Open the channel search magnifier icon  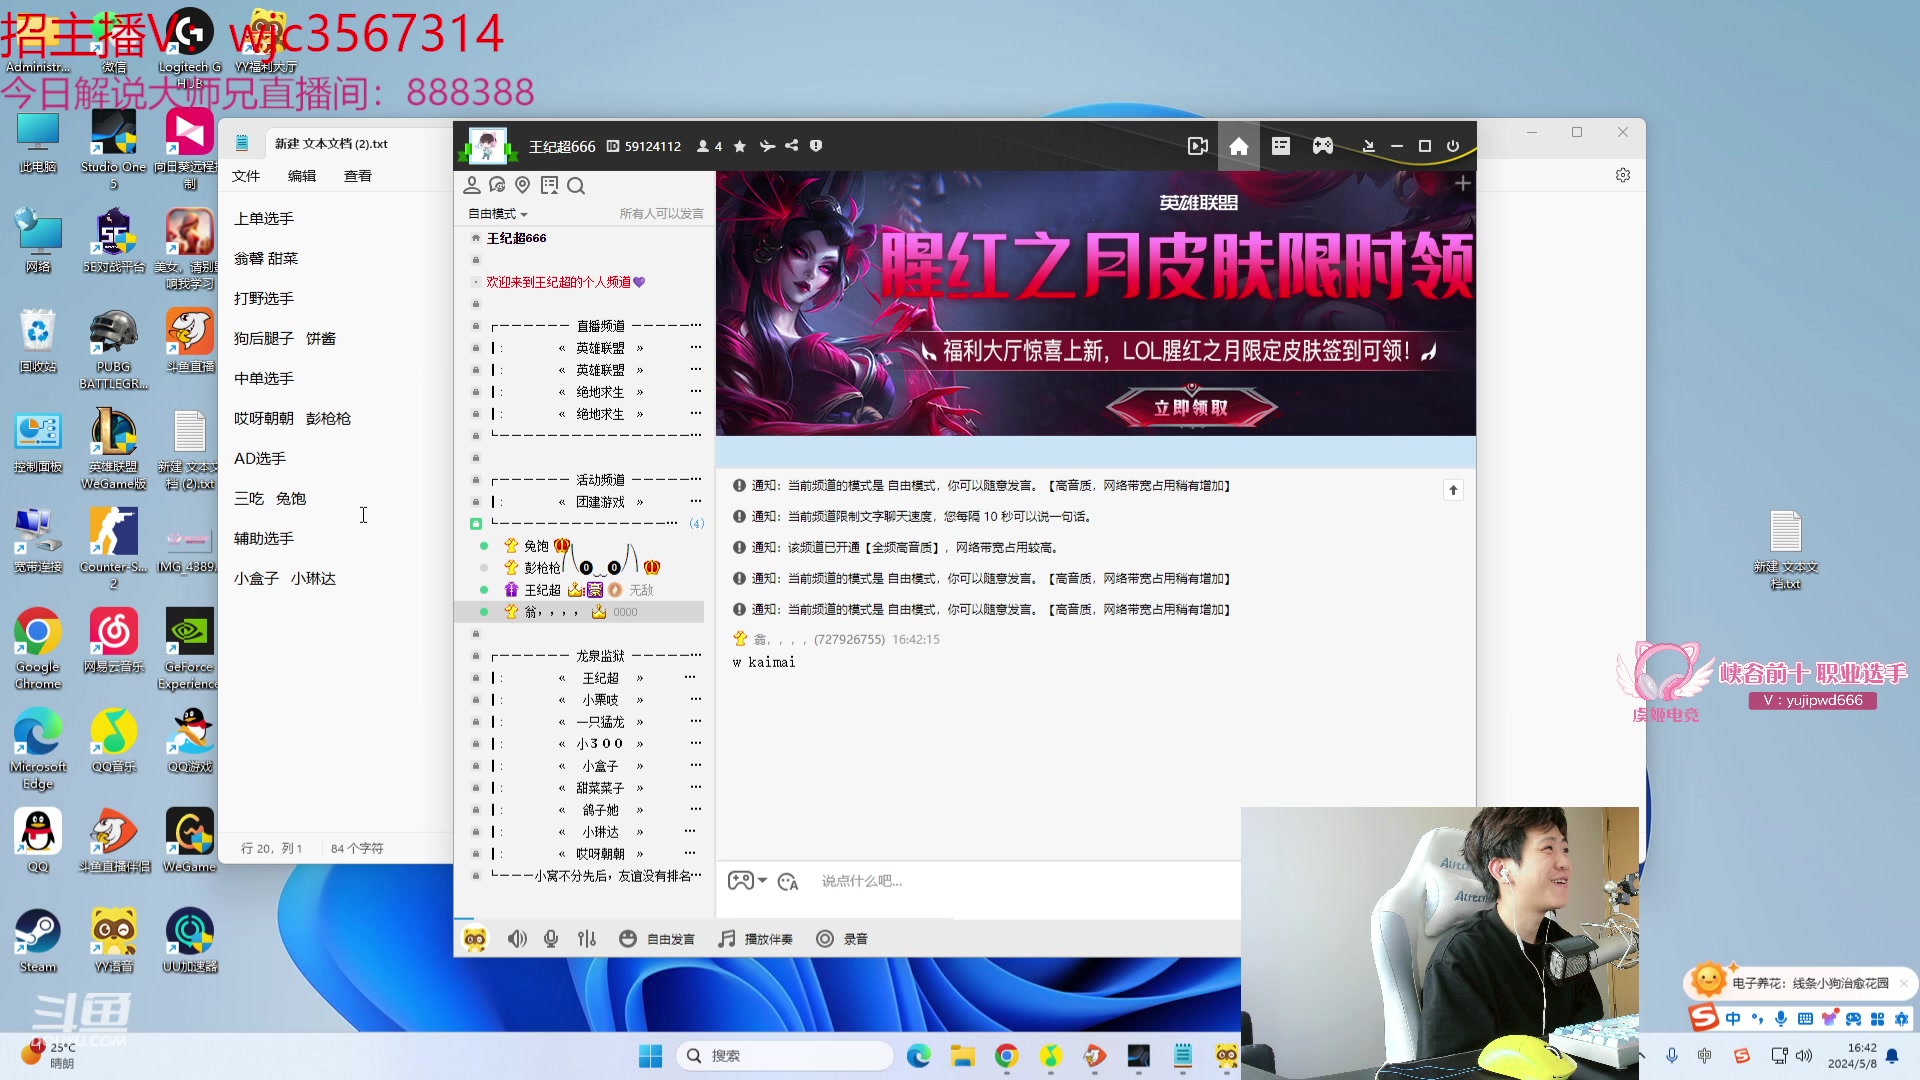pos(576,185)
